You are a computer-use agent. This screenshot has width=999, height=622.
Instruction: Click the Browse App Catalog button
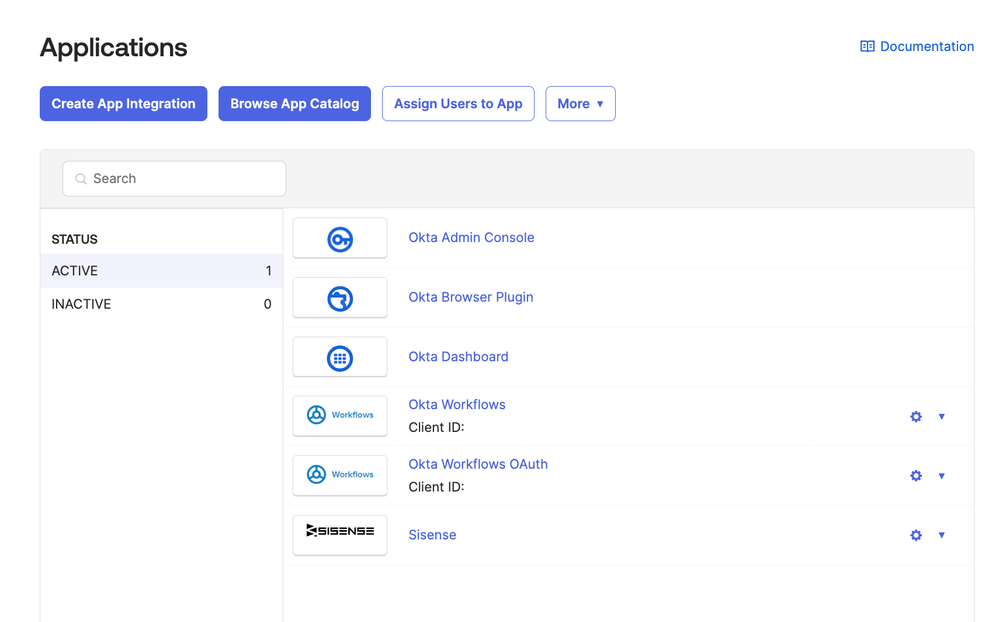[295, 104]
